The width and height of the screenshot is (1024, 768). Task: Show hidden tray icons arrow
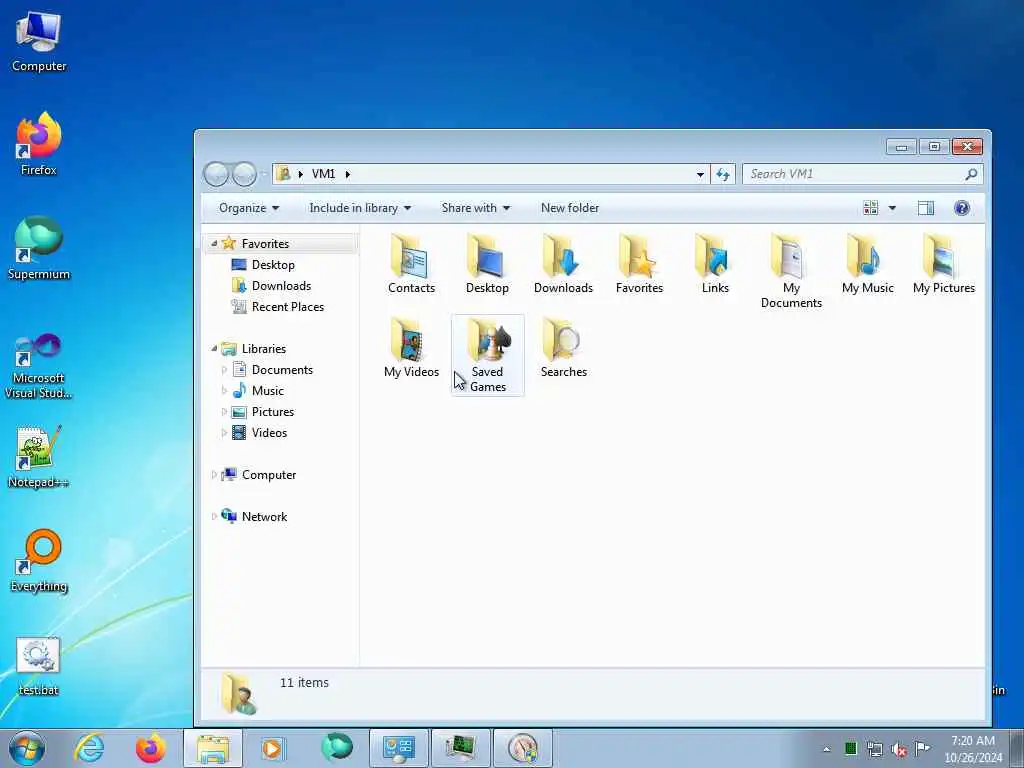[x=826, y=749]
